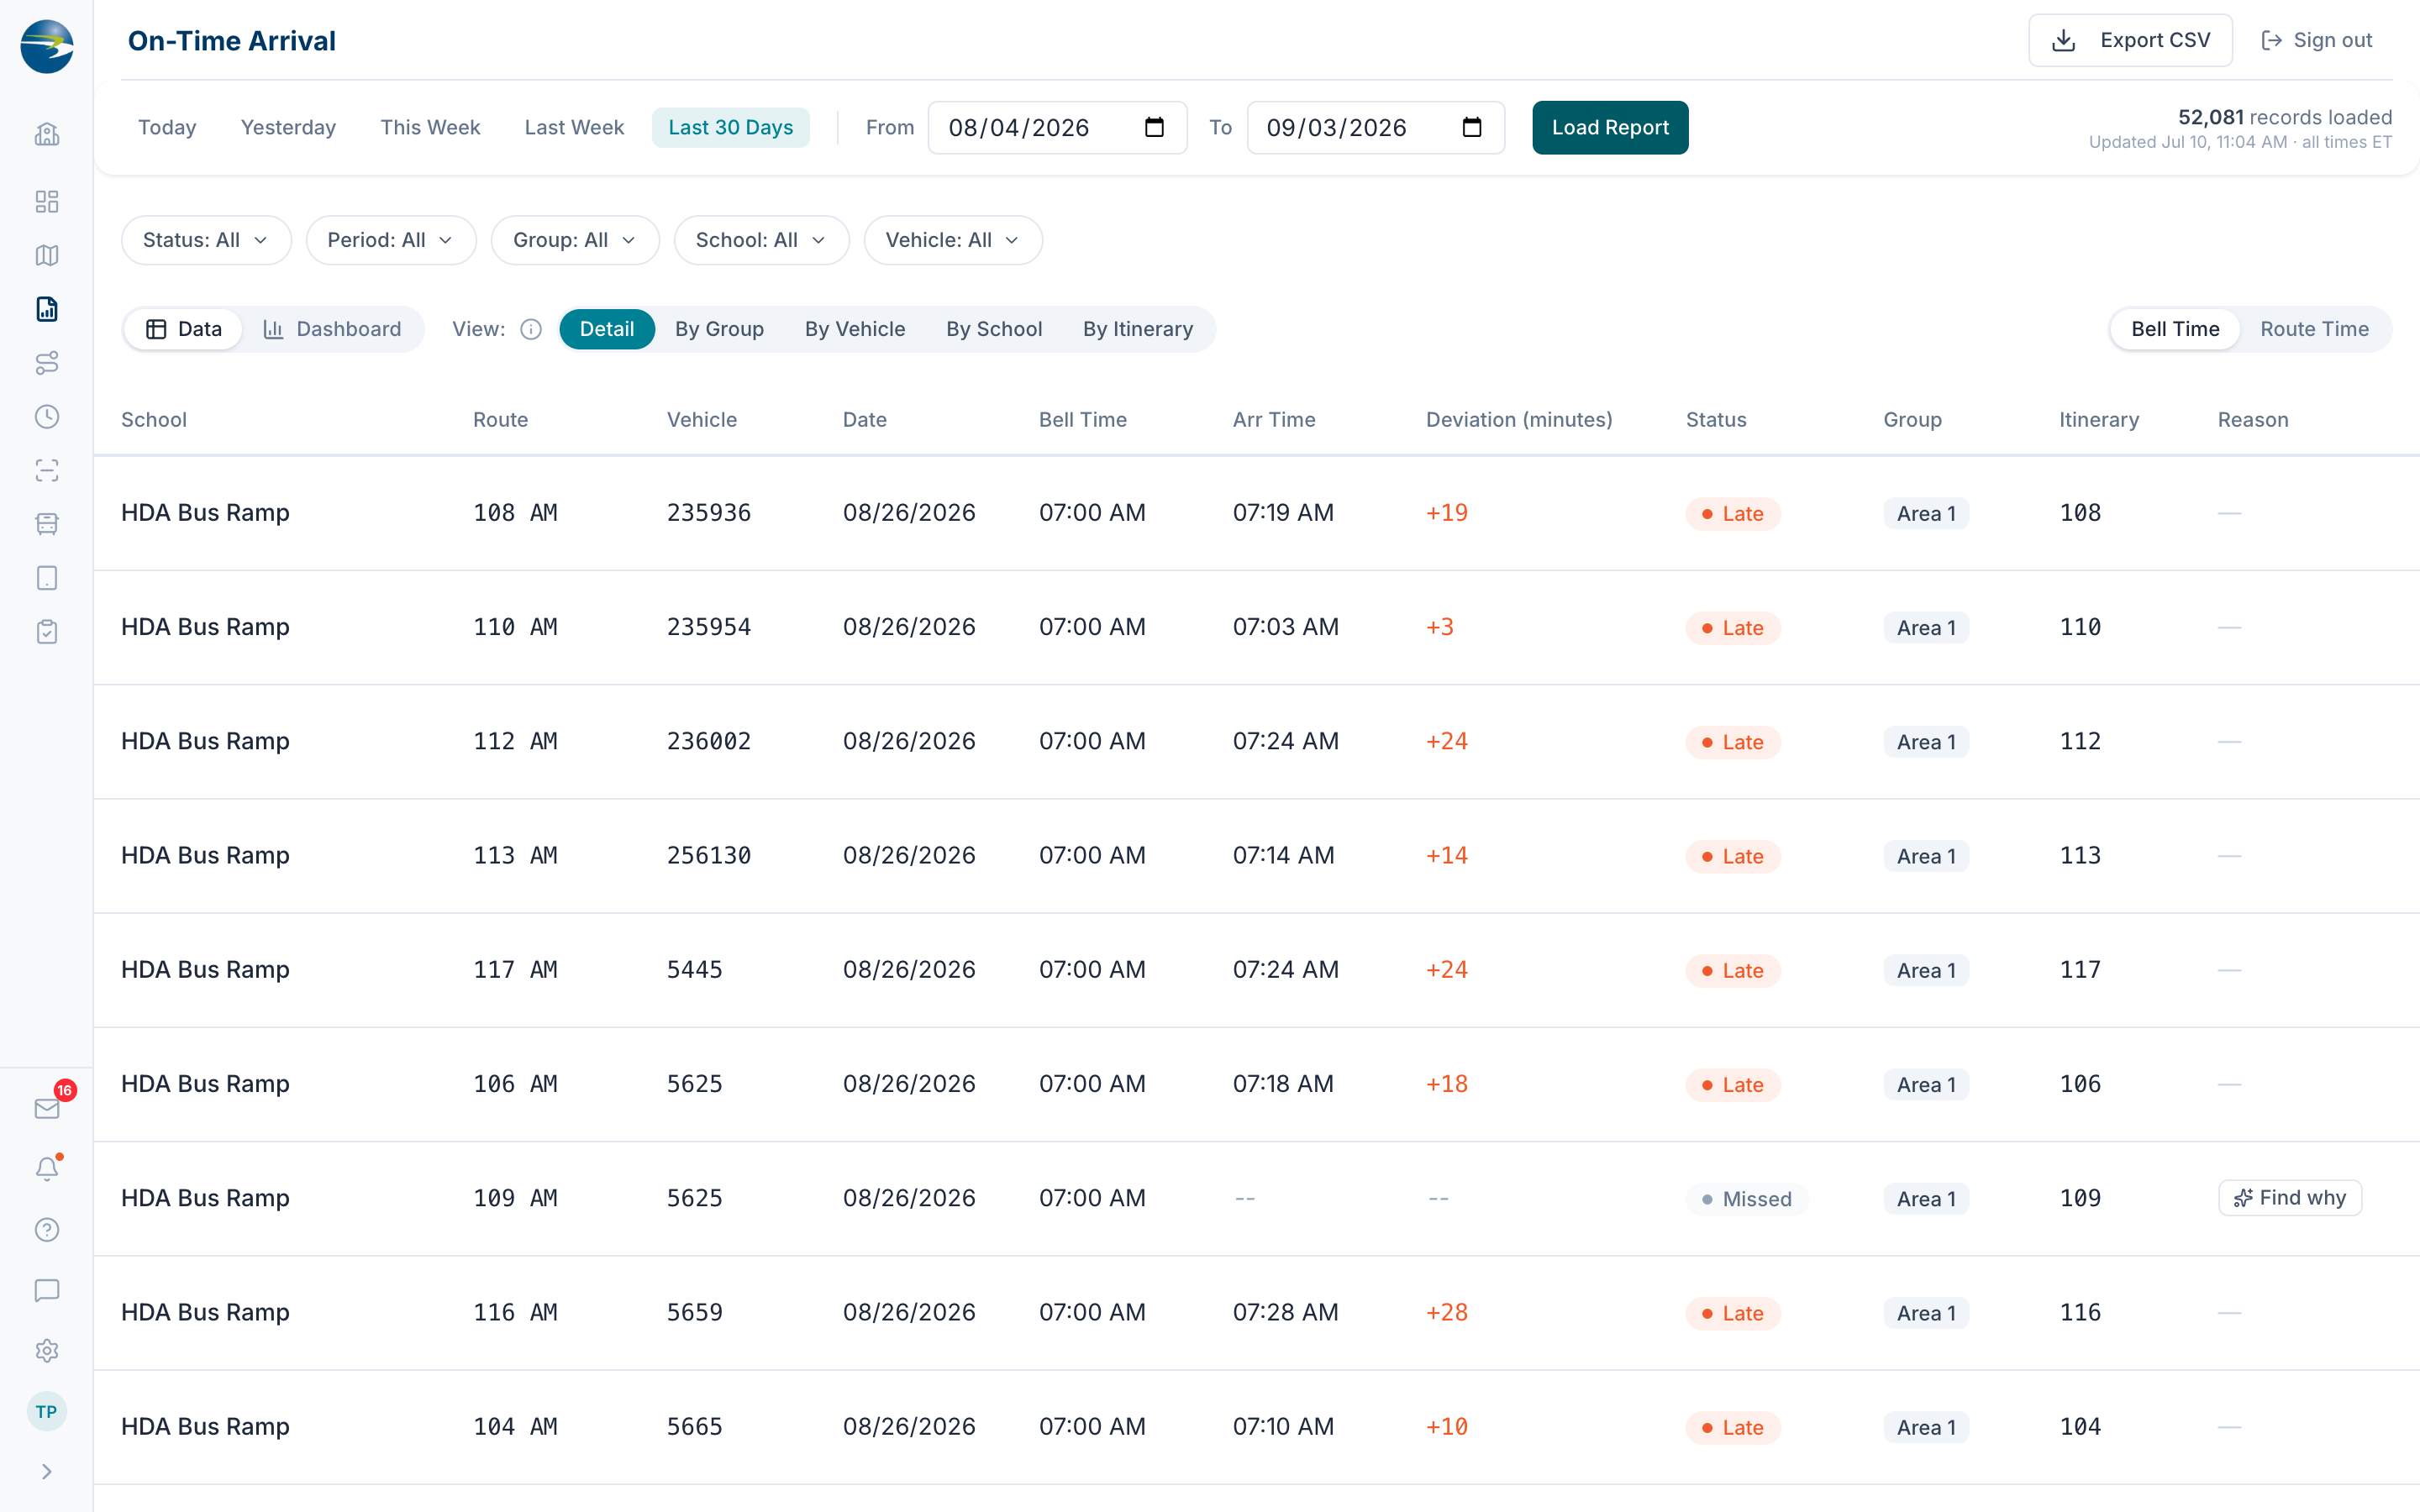Click the +28 deviation value

(1447, 1313)
